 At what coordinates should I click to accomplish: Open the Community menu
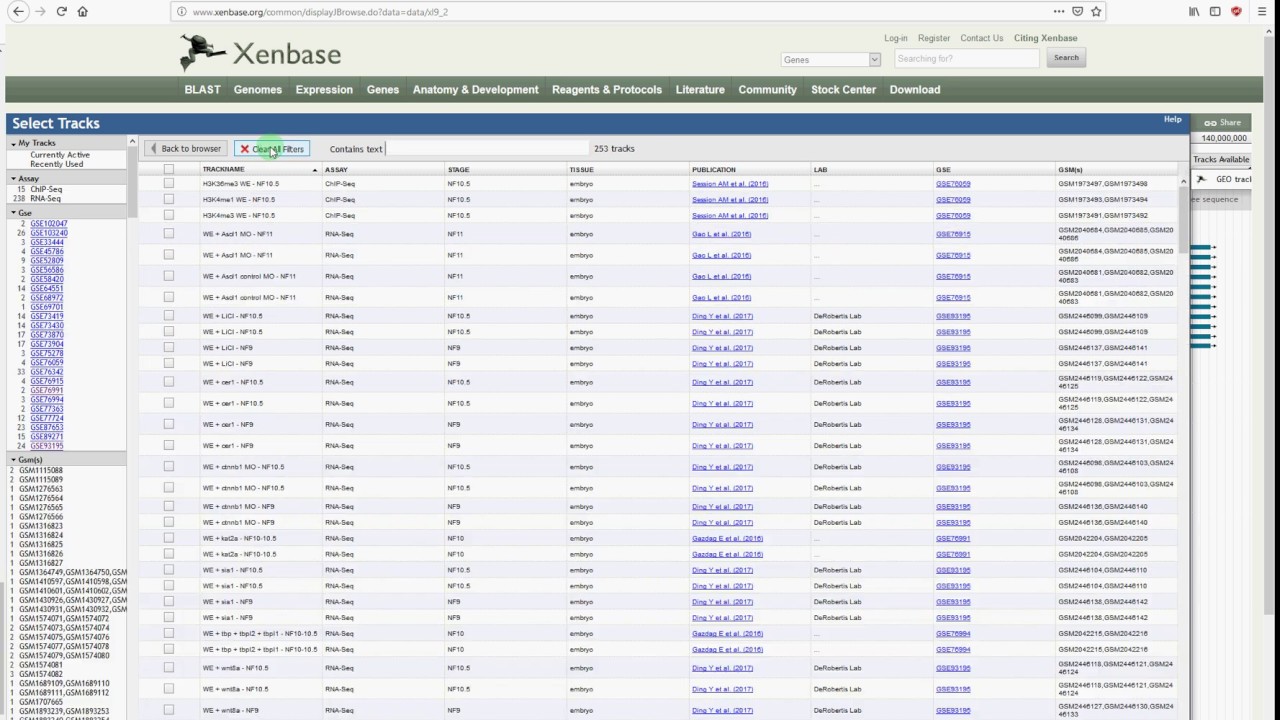[x=768, y=90]
